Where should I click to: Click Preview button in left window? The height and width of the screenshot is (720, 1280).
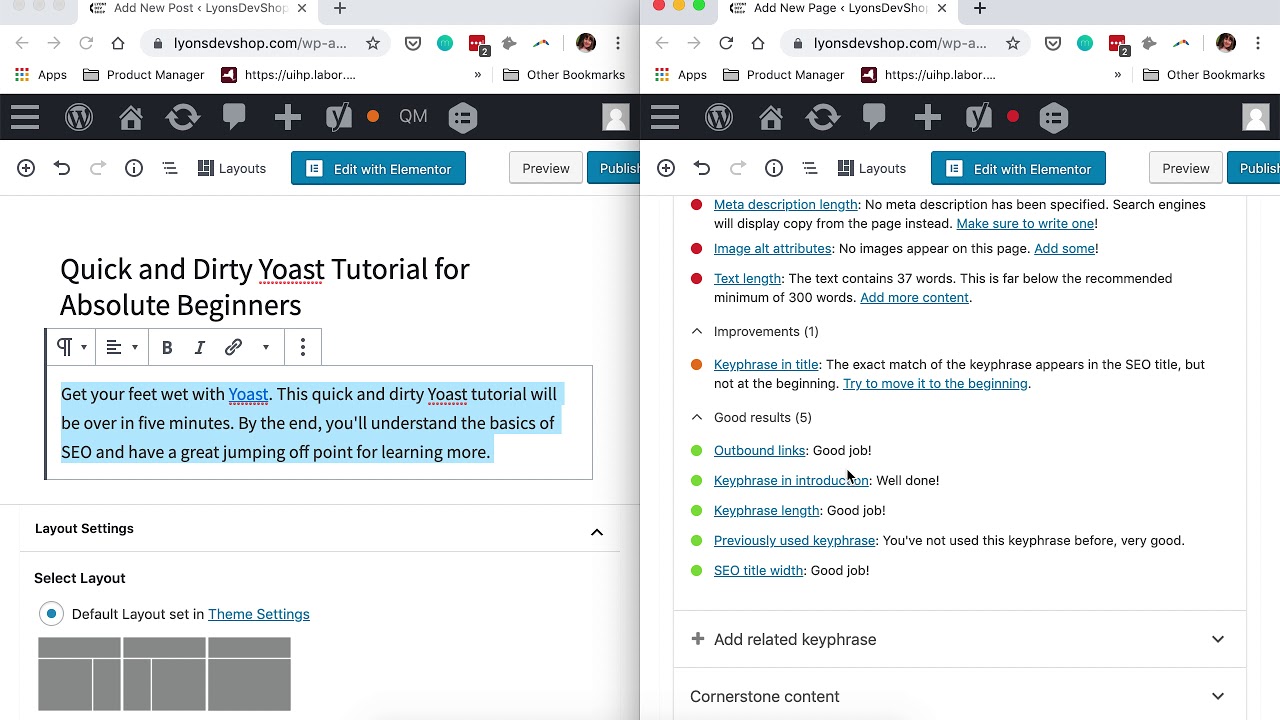click(x=546, y=168)
